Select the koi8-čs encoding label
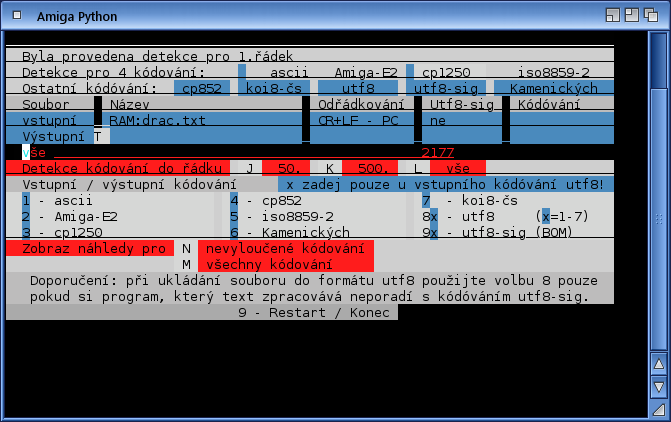Viewport: 671px width, 422px height. pyautogui.click(x=277, y=88)
